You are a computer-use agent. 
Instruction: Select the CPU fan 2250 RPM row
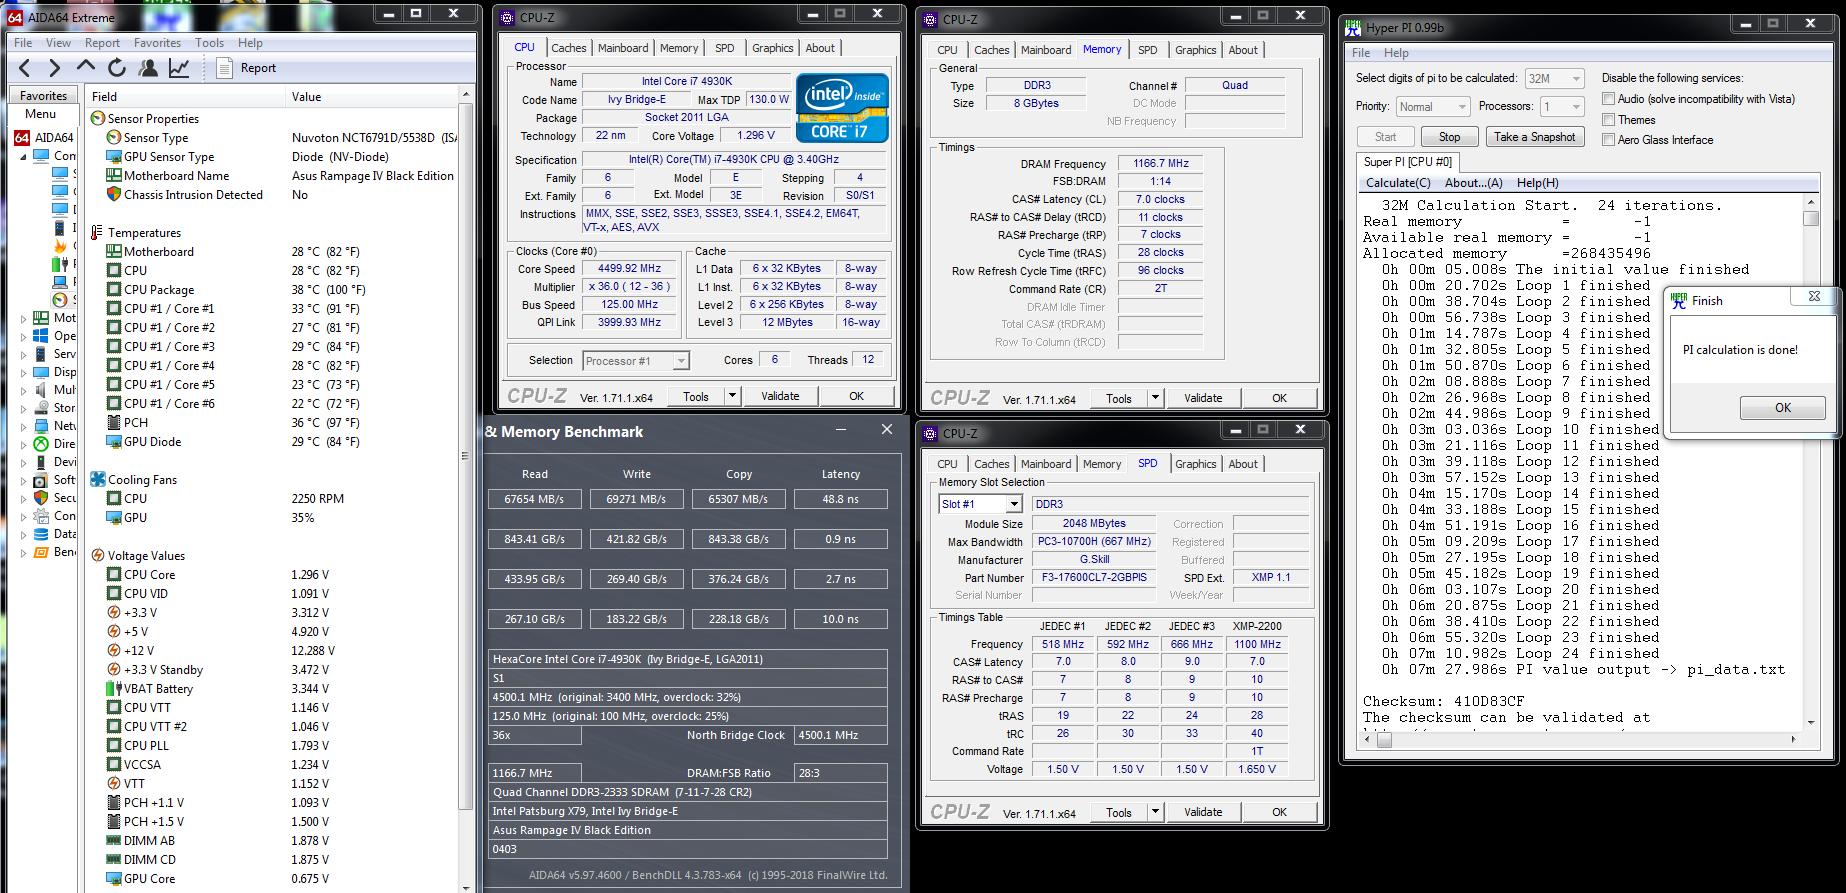click(273, 499)
